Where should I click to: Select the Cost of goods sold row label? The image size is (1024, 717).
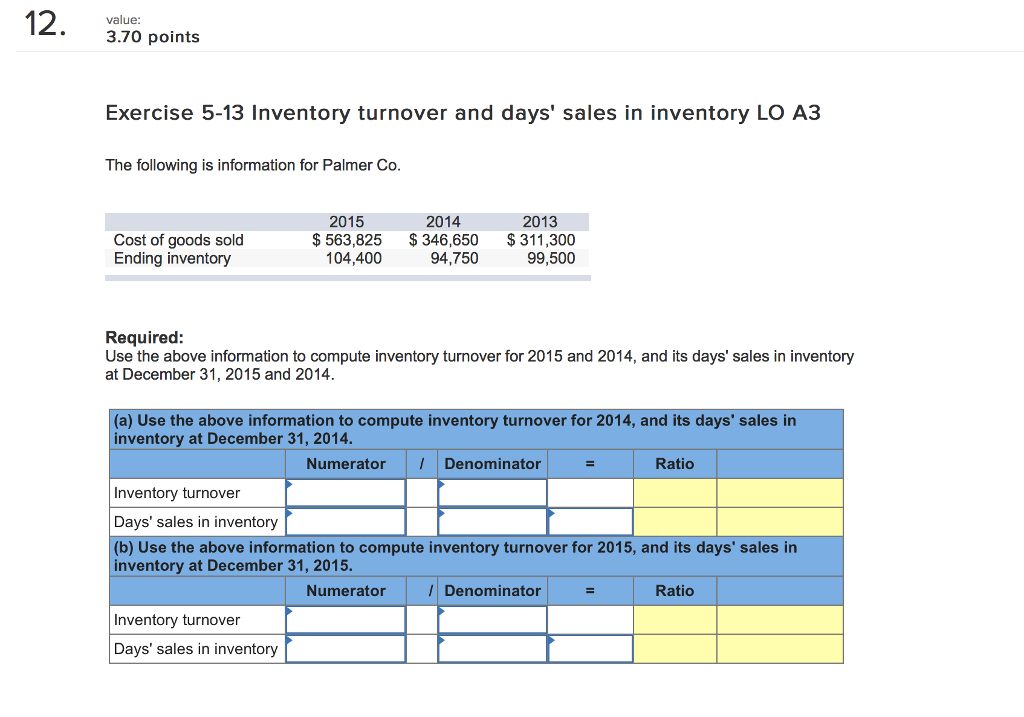[178, 240]
